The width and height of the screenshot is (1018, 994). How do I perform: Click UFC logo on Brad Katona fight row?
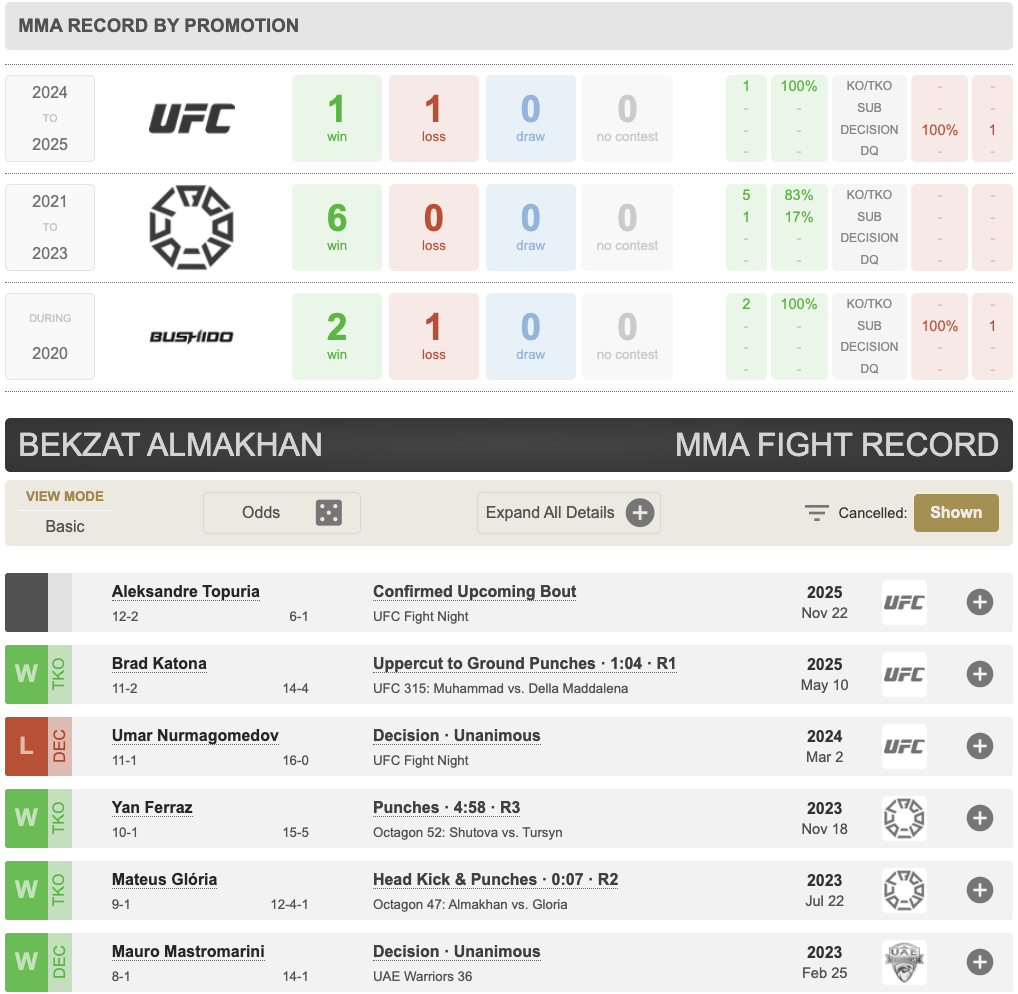[x=904, y=674]
